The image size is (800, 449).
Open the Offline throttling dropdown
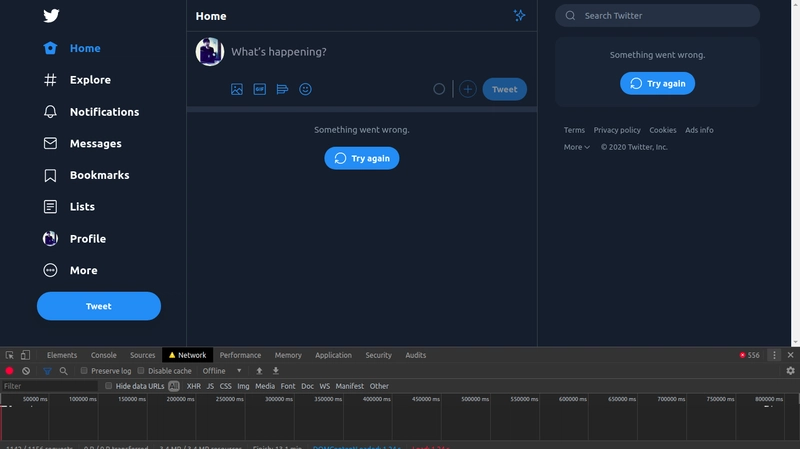click(222, 371)
